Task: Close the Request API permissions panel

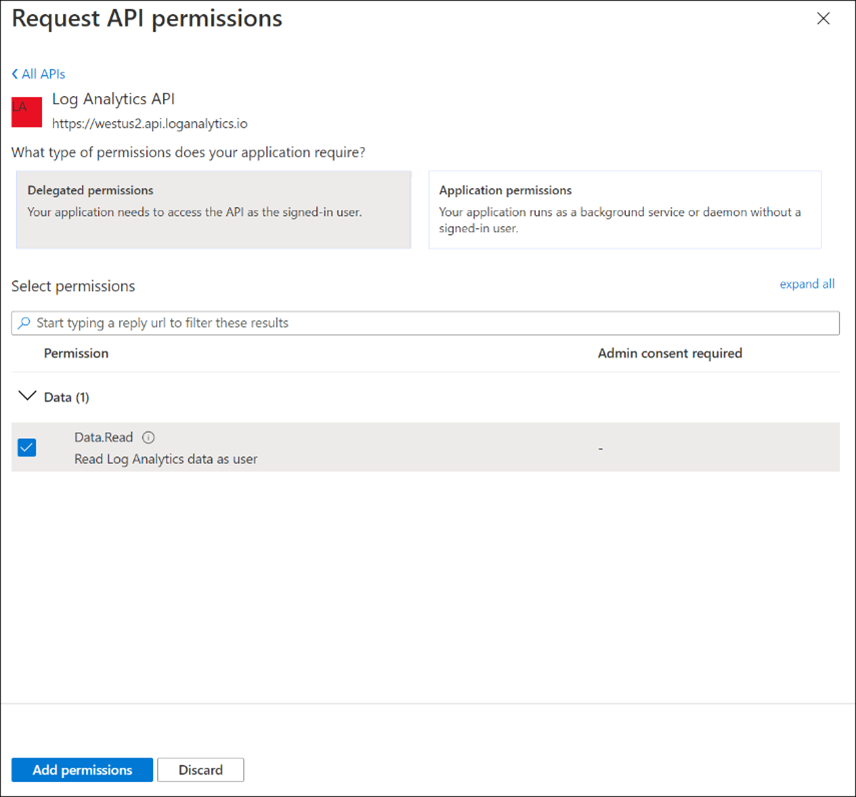Action: (823, 19)
